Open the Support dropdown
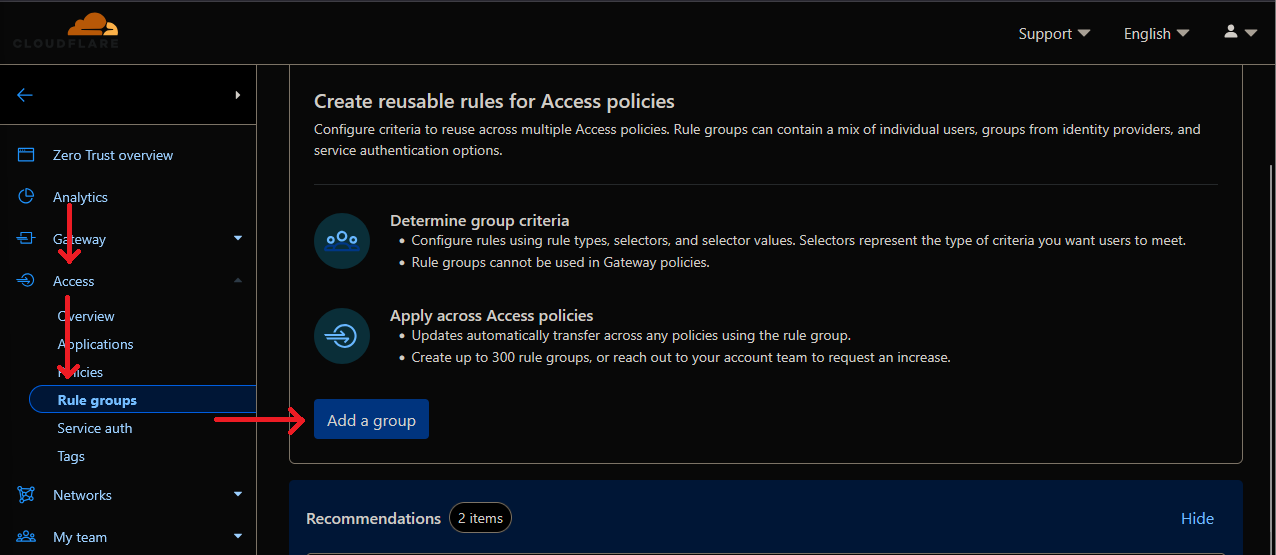Image resolution: width=1276 pixels, height=555 pixels. pos(1054,33)
